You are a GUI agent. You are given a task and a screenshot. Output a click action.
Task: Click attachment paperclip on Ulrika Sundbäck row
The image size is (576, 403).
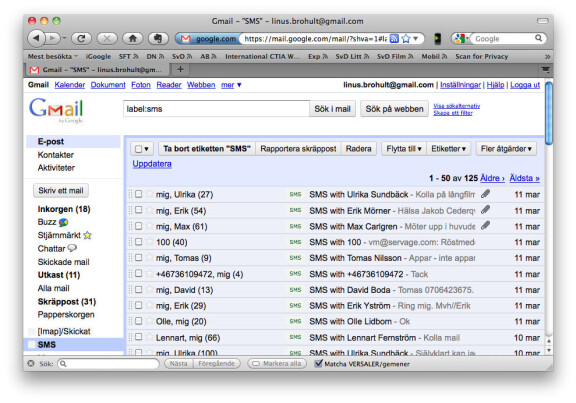click(x=486, y=194)
